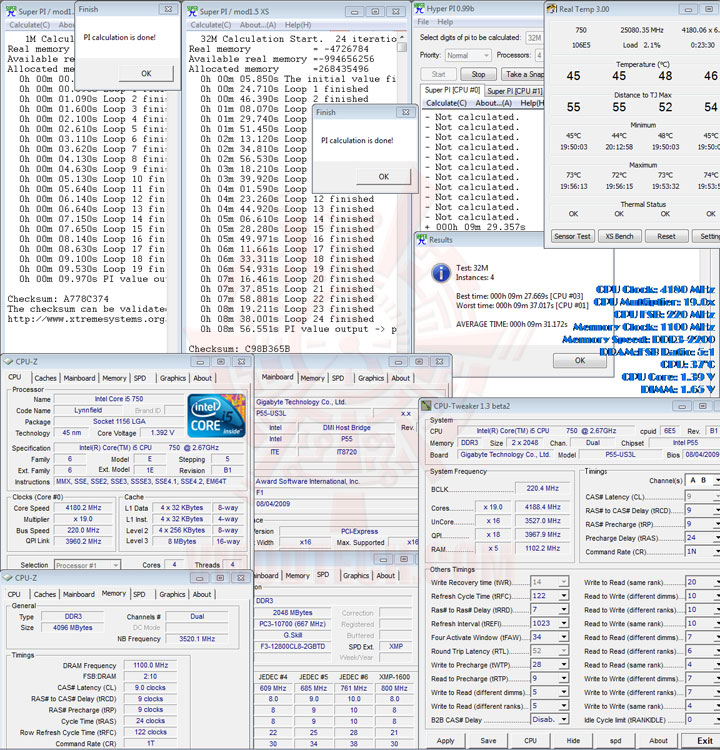The image size is (720, 750).
Task: Click the Reset button in Real Temp
Action: [x=666, y=236]
